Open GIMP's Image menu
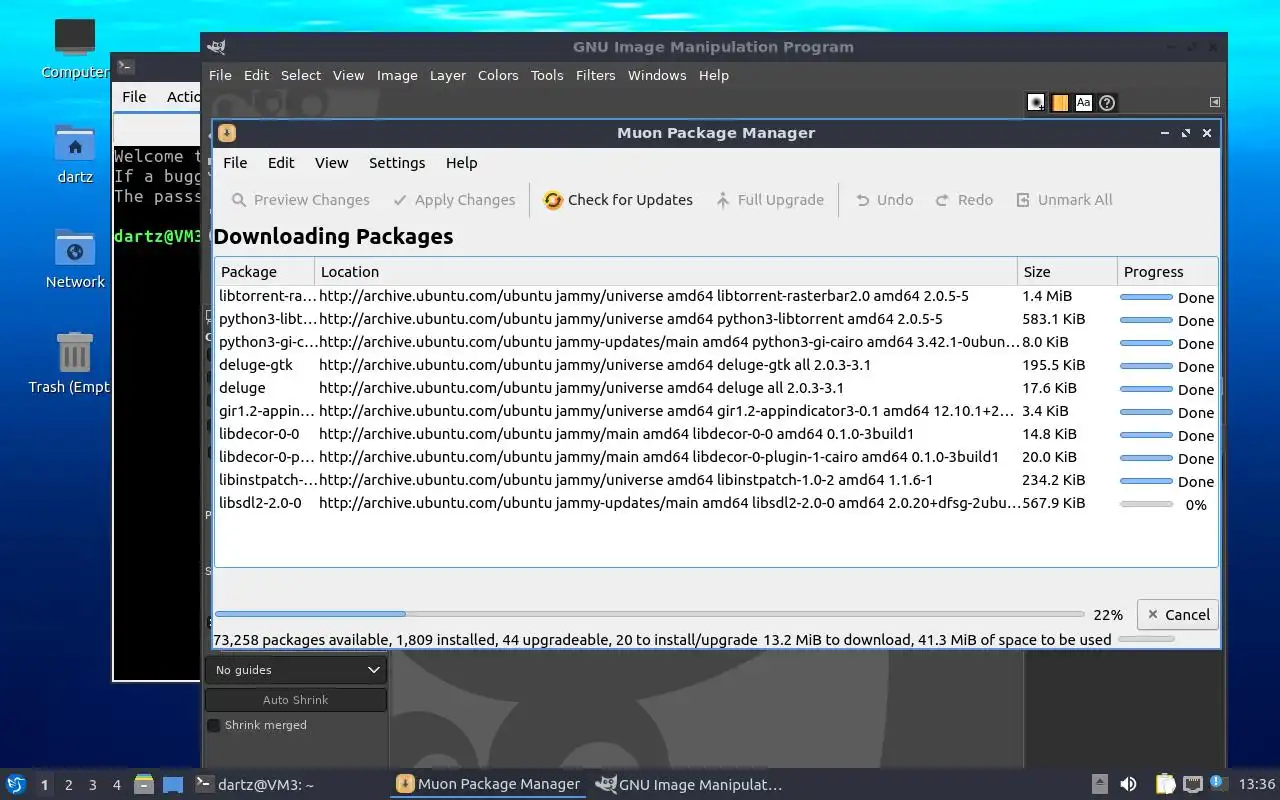1280x800 pixels. pos(397,75)
